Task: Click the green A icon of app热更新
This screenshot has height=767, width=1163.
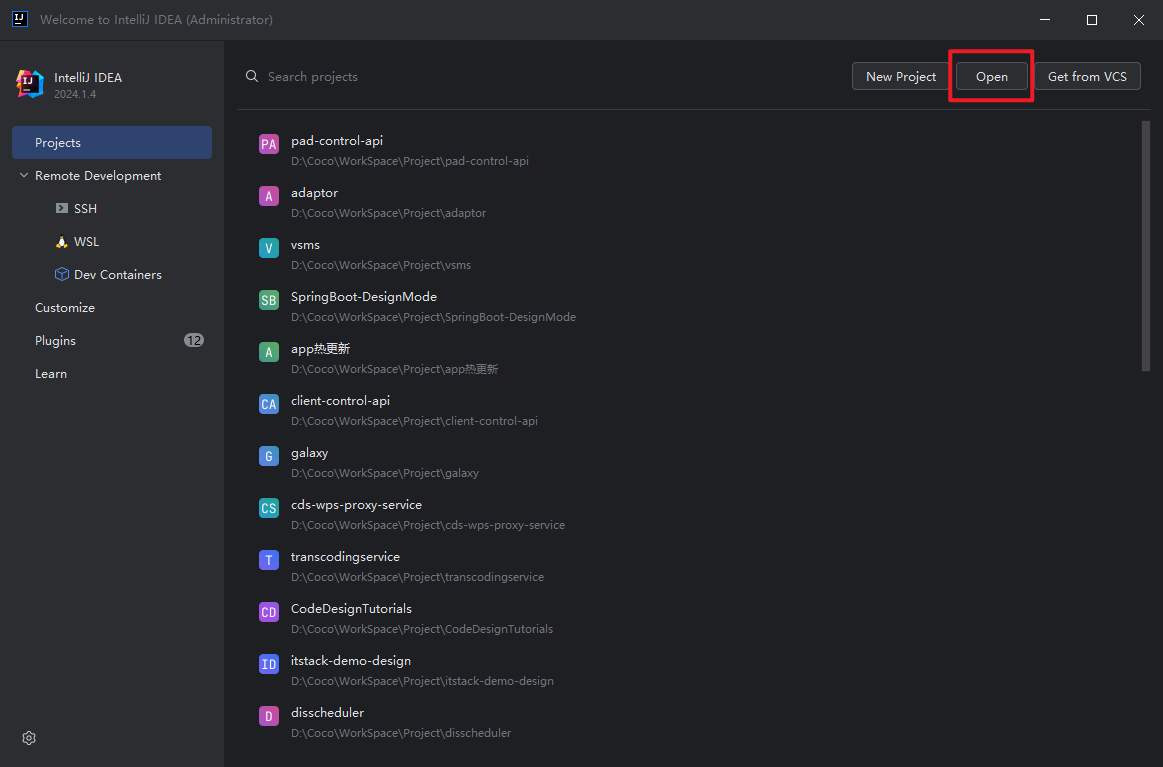Action: click(268, 352)
